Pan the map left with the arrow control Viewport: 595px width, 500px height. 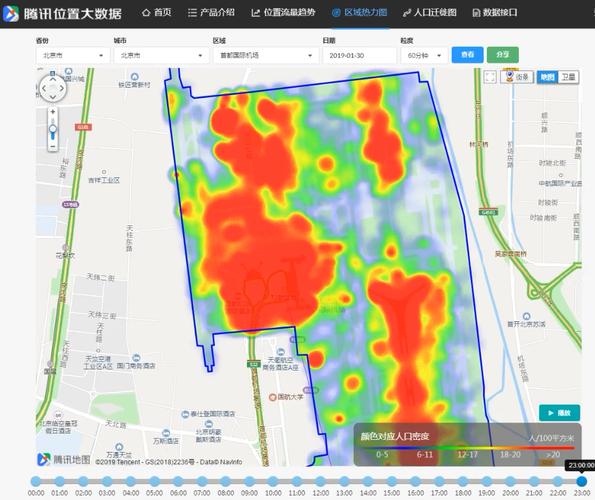pos(44,88)
